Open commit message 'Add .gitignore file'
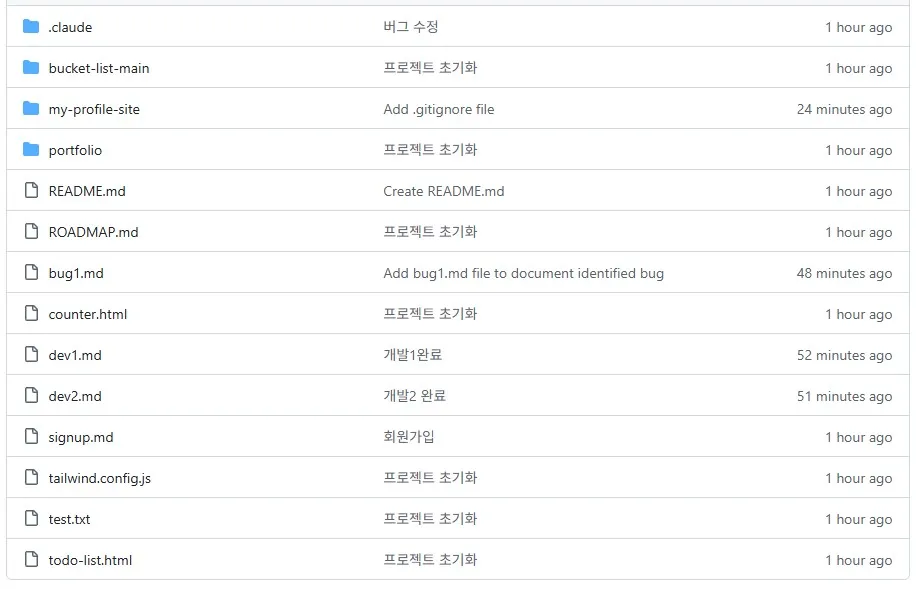This screenshot has height=589, width=920. point(438,109)
